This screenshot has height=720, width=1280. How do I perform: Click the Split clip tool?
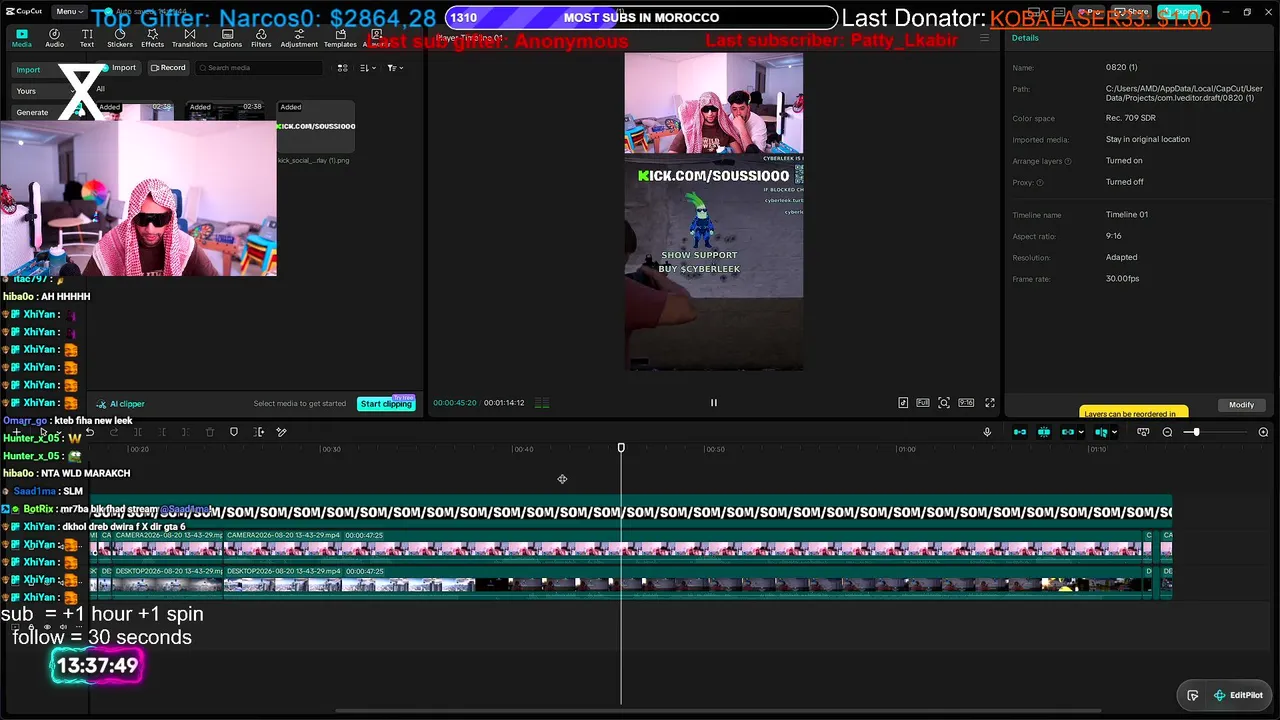pyautogui.click(x=138, y=432)
